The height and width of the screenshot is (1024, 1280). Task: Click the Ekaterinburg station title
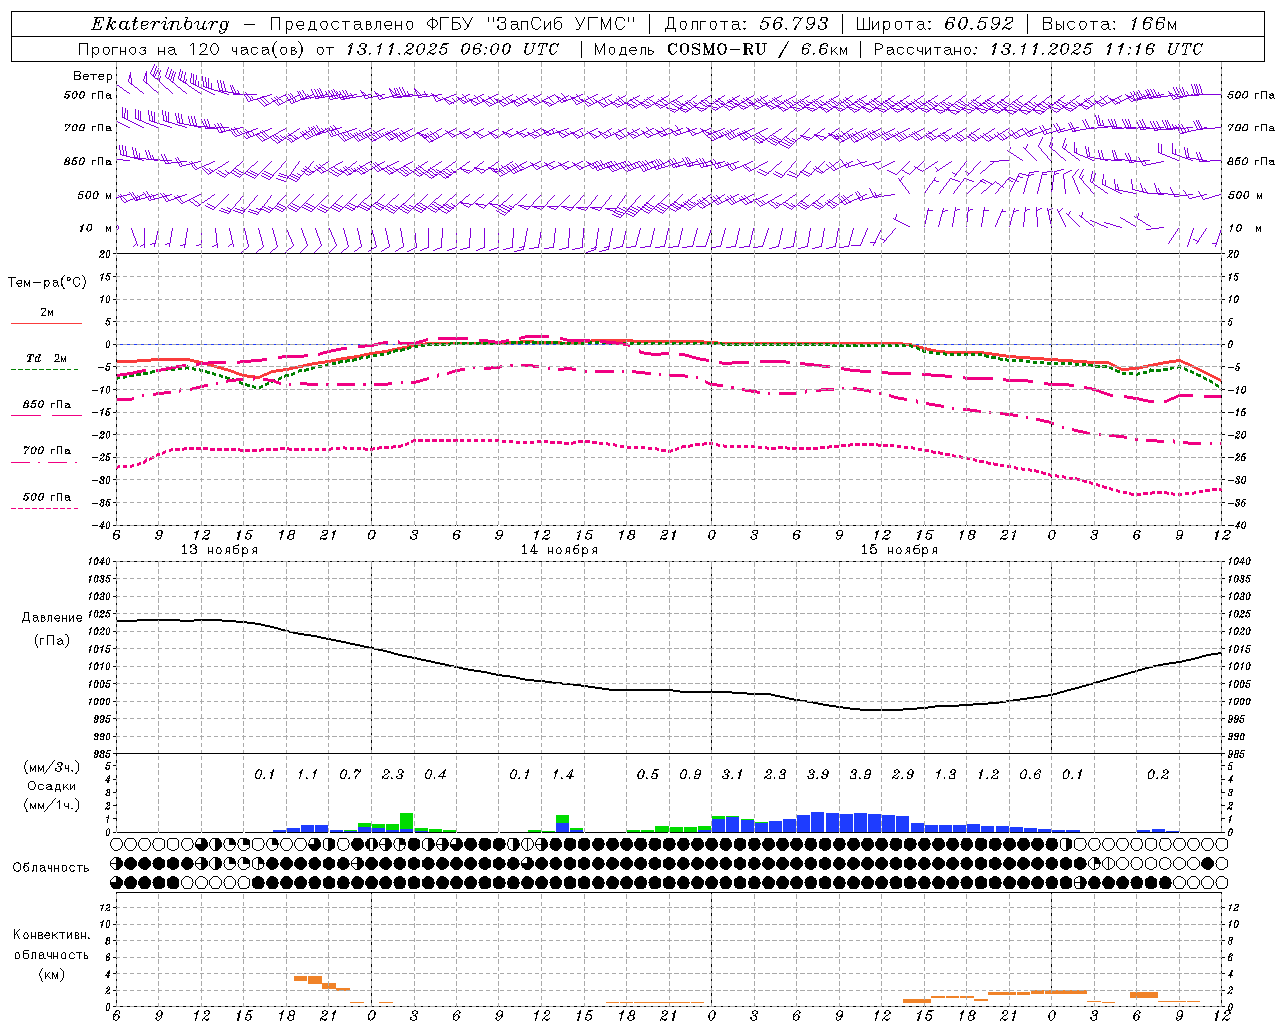160,24
